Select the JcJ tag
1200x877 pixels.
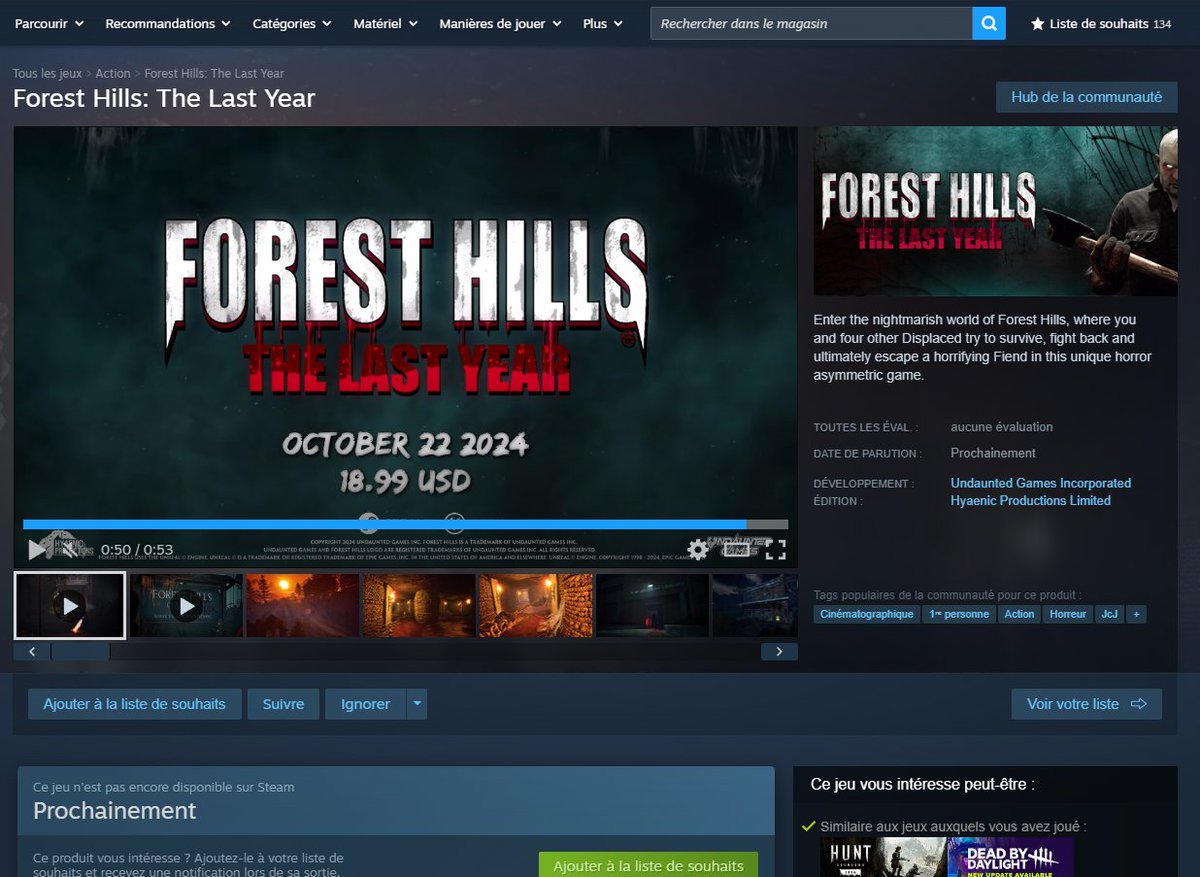pos(1109,614)
